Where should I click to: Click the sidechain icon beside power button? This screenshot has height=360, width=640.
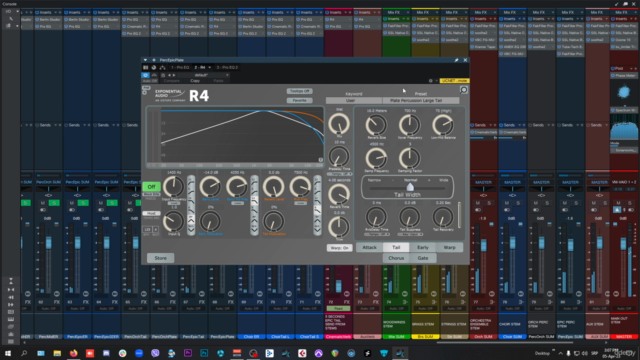coord(154,75)
